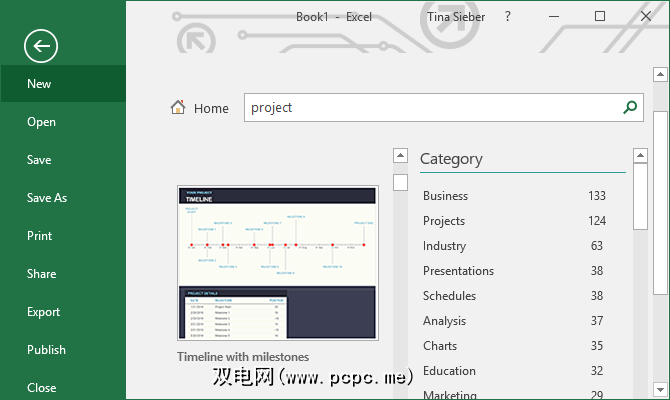670x400 pixels.
Task: Open the Timeline with milestones thumbnail
Action: (278, 263)
